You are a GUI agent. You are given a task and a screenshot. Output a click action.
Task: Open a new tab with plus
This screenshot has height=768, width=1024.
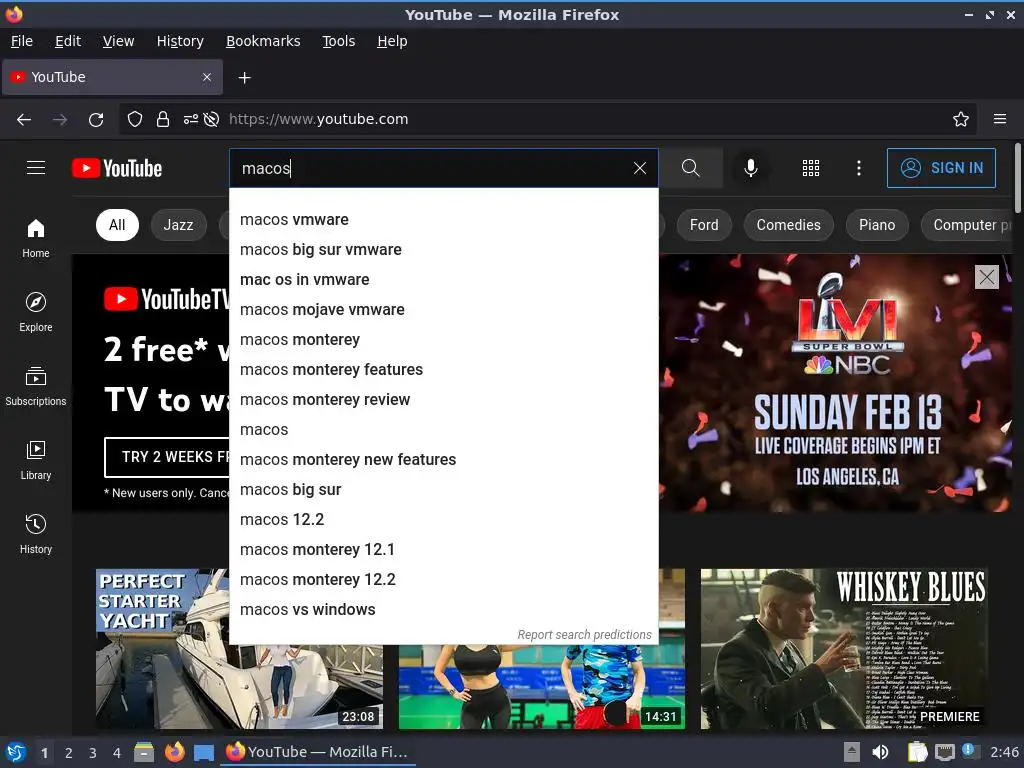[x=244, y=78]
